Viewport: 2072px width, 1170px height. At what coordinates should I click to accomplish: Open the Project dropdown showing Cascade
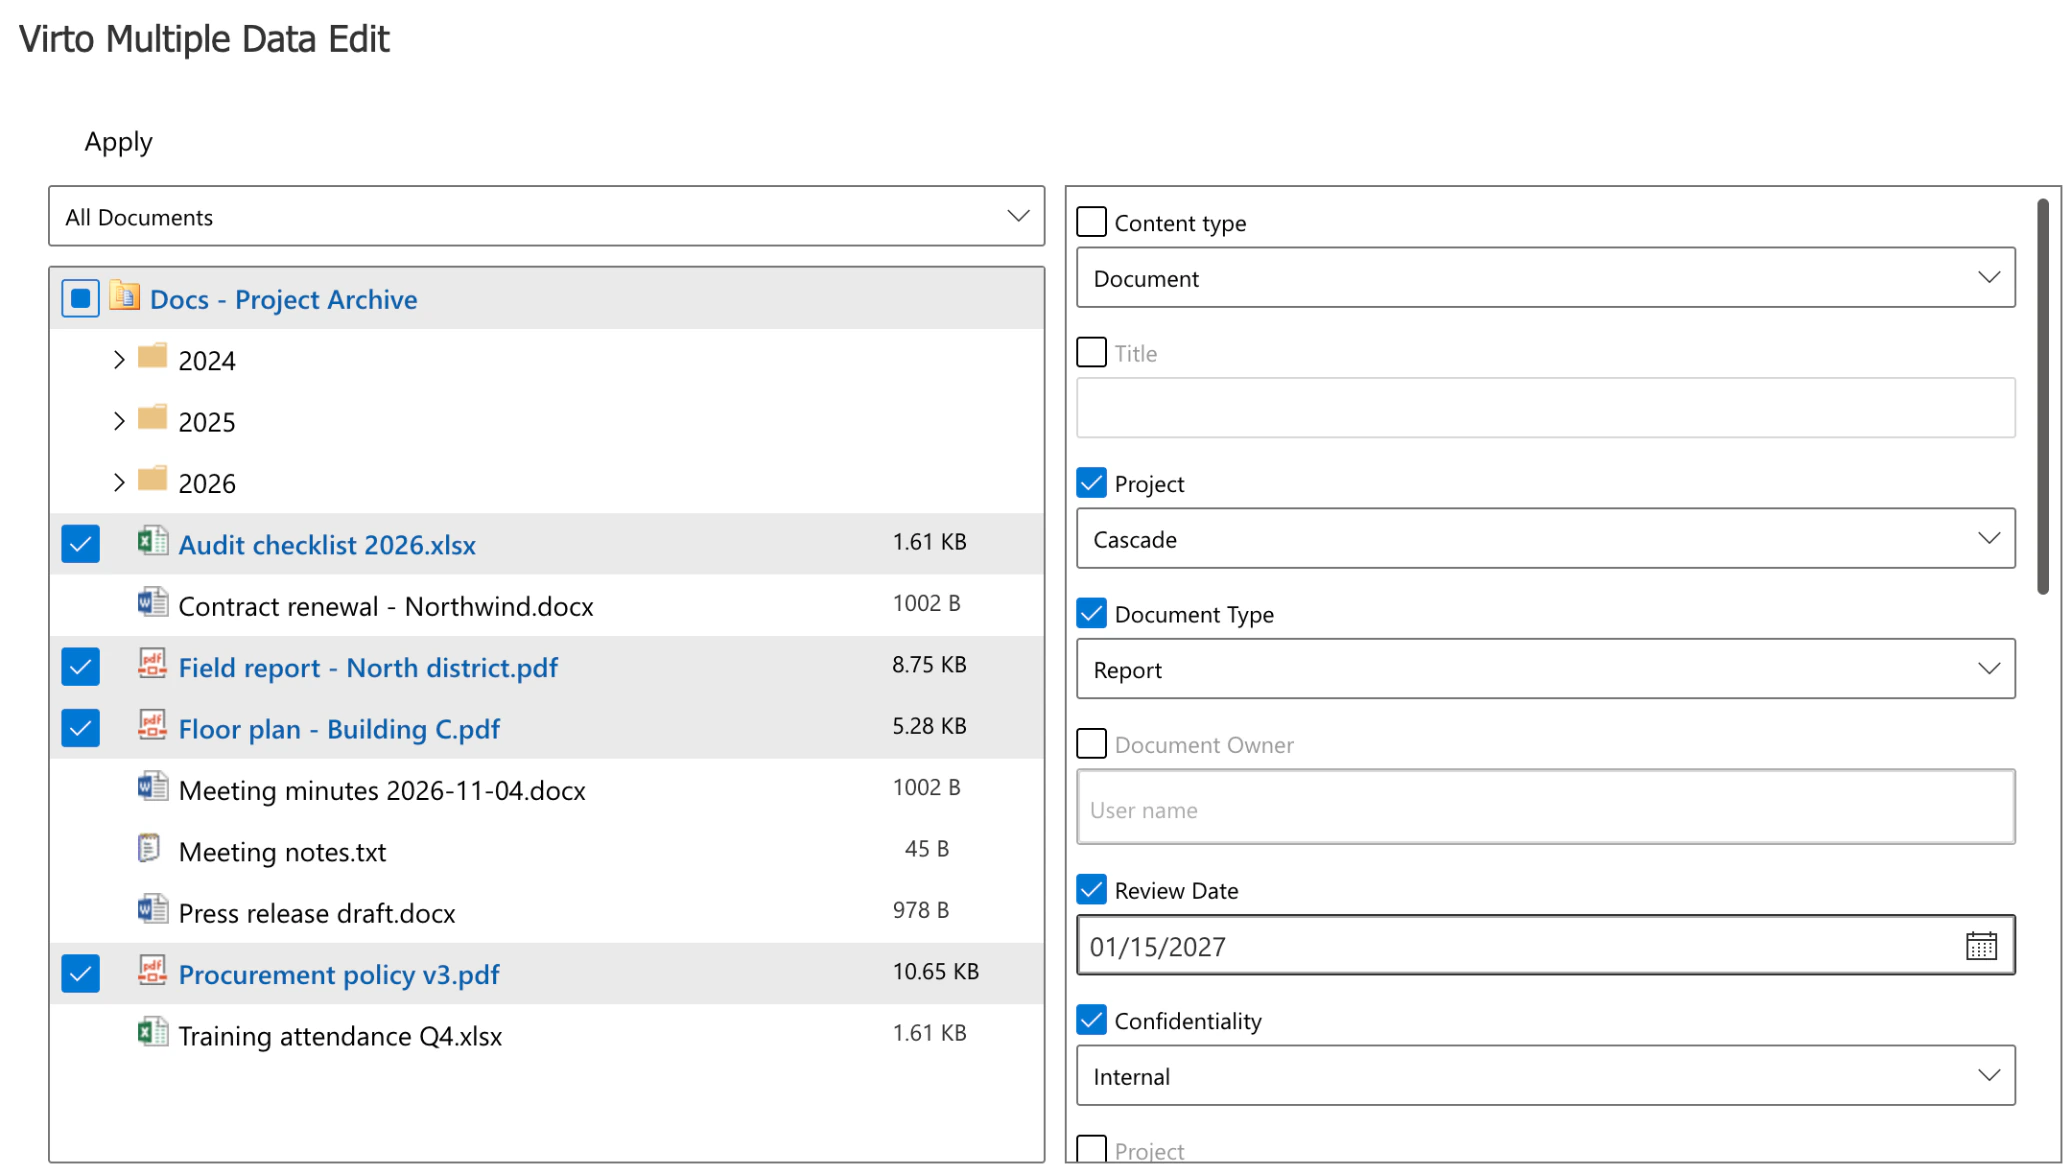click(1545, 539)
